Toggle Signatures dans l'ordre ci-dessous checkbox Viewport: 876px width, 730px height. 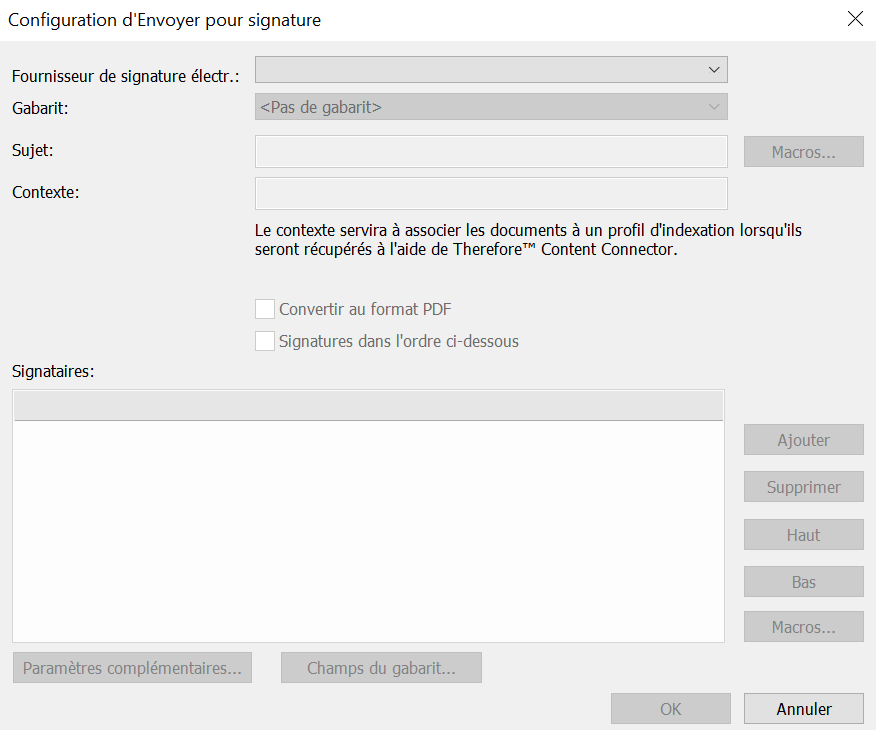[265, 341]
